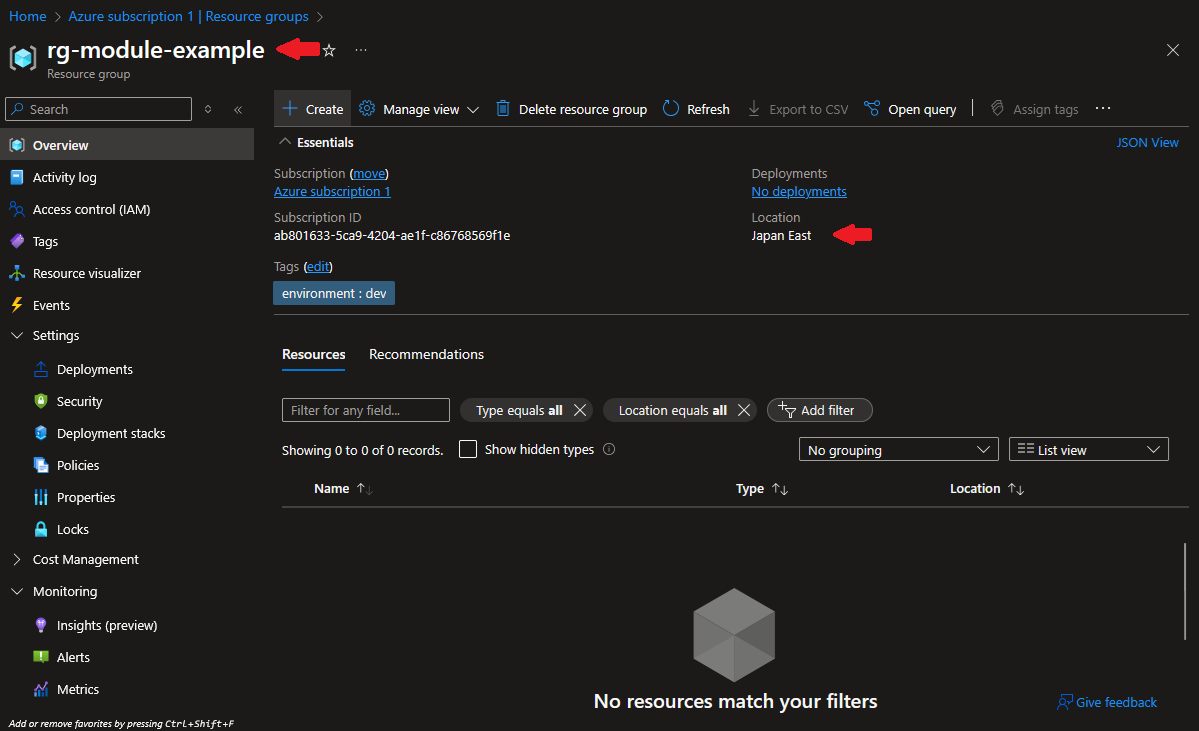Open Metrics under Monitoring
Viewport: 1199px width, 731px height.
(78, 690)
